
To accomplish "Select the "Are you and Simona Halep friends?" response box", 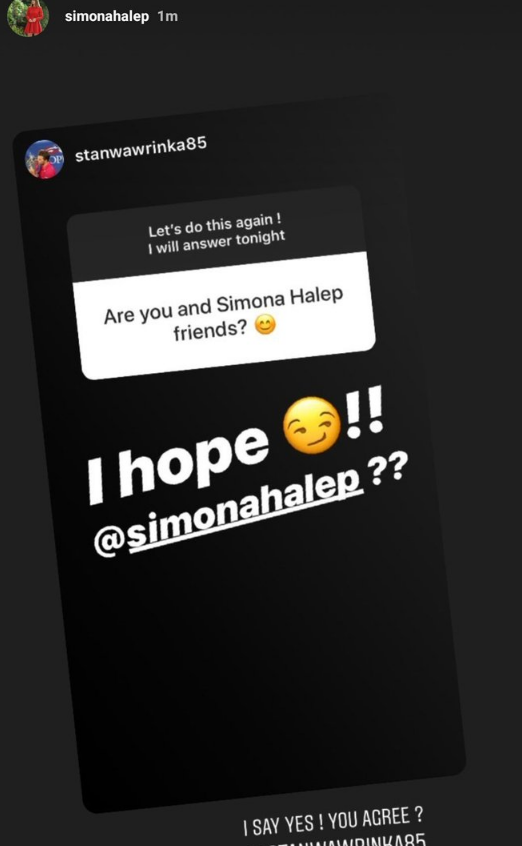I will (223, 315).
